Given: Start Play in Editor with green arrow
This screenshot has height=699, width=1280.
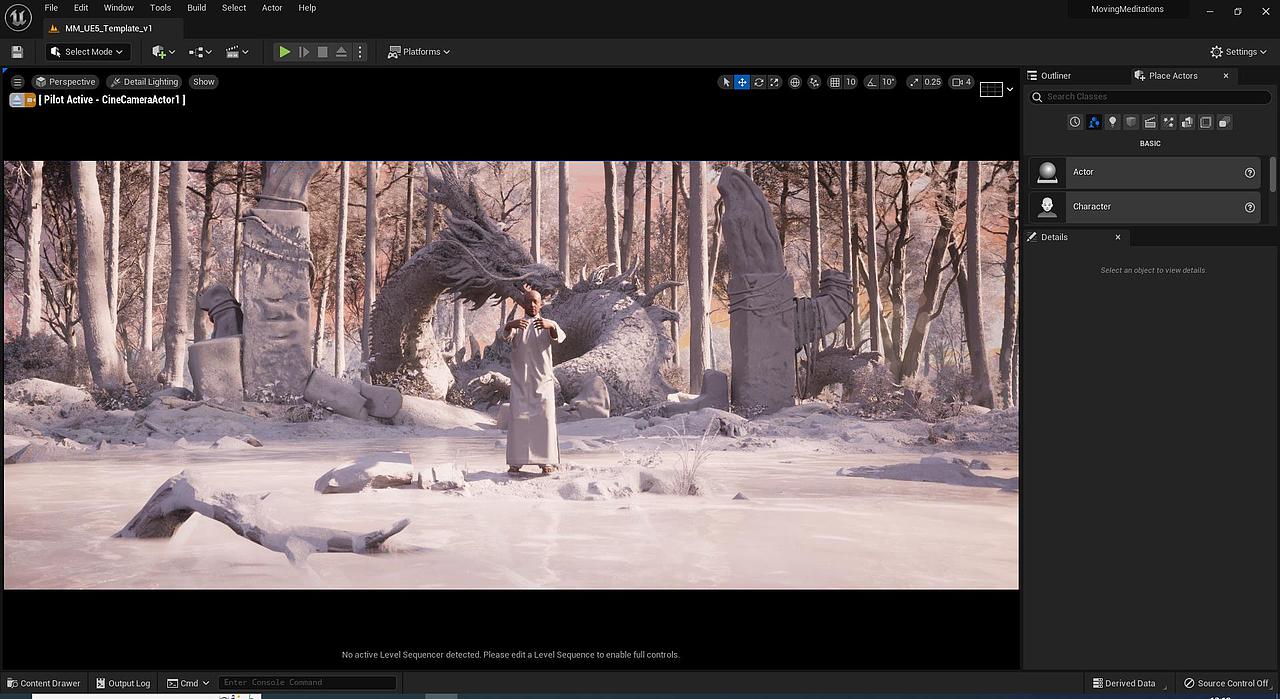Looking at the screenshot, I should click(x=284, y=52).
